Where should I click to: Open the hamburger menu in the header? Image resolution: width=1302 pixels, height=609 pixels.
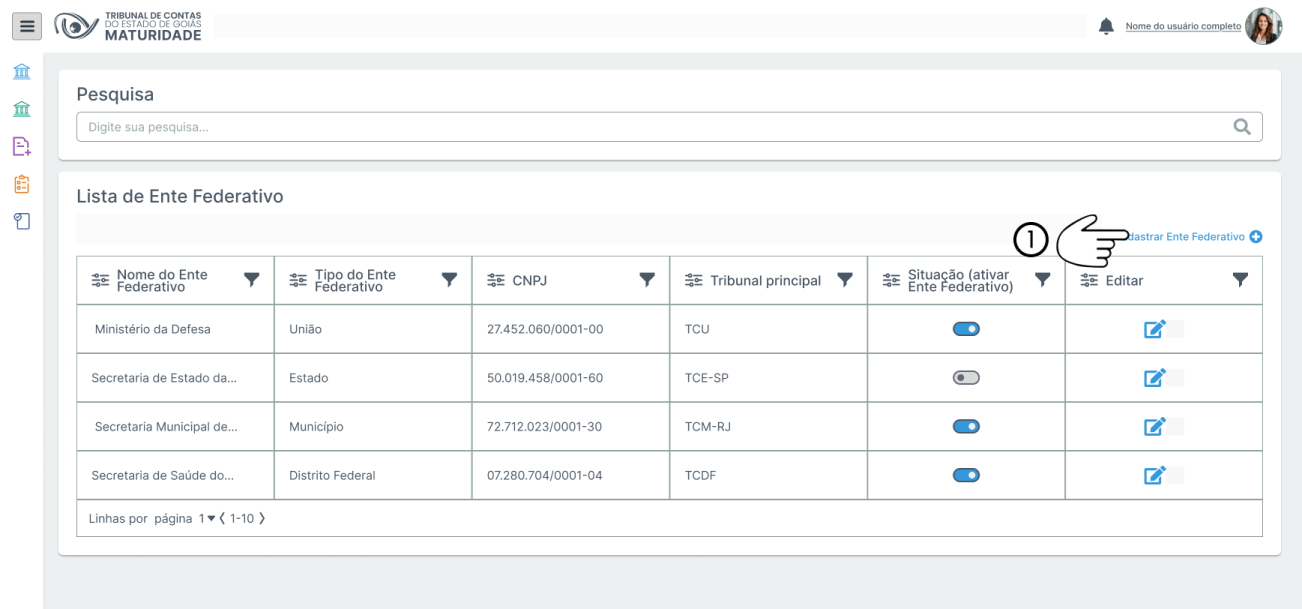pyautogui.click(x=27, y=27)
